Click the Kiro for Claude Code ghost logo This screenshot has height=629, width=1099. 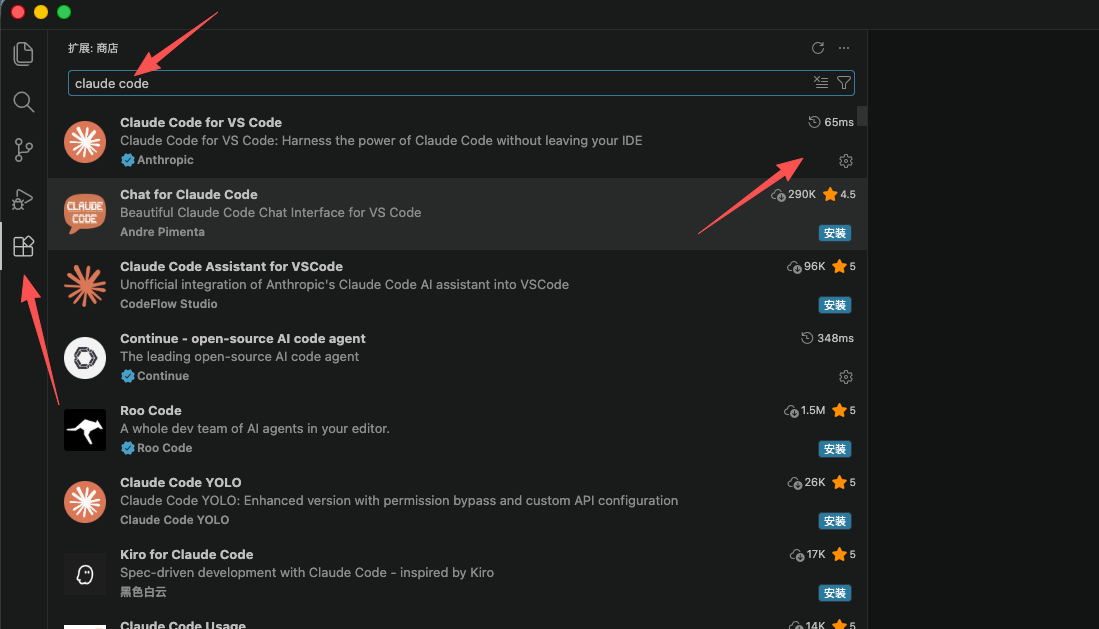(85, 574)
